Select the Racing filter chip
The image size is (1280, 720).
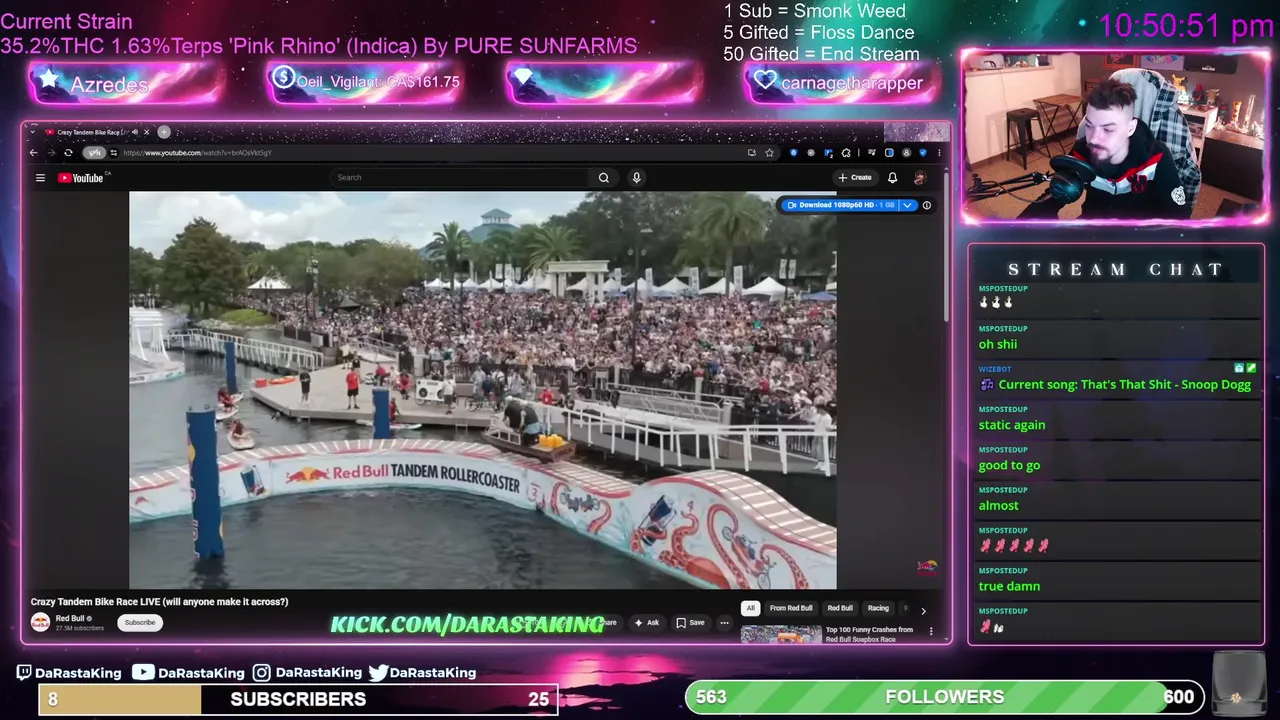tap(878, 608)
